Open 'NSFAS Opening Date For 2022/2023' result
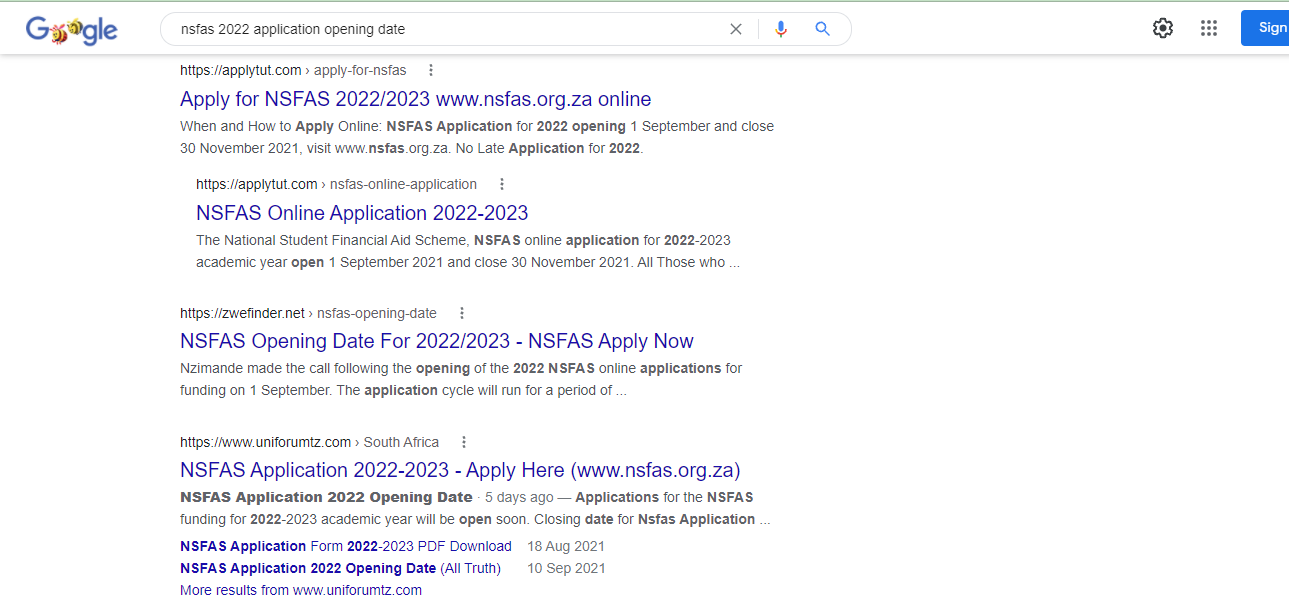 pyautogui.click(x=437, y=341)
